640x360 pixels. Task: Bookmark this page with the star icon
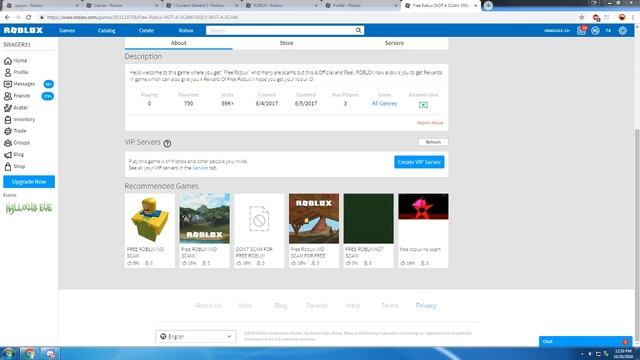coord(582,17)
